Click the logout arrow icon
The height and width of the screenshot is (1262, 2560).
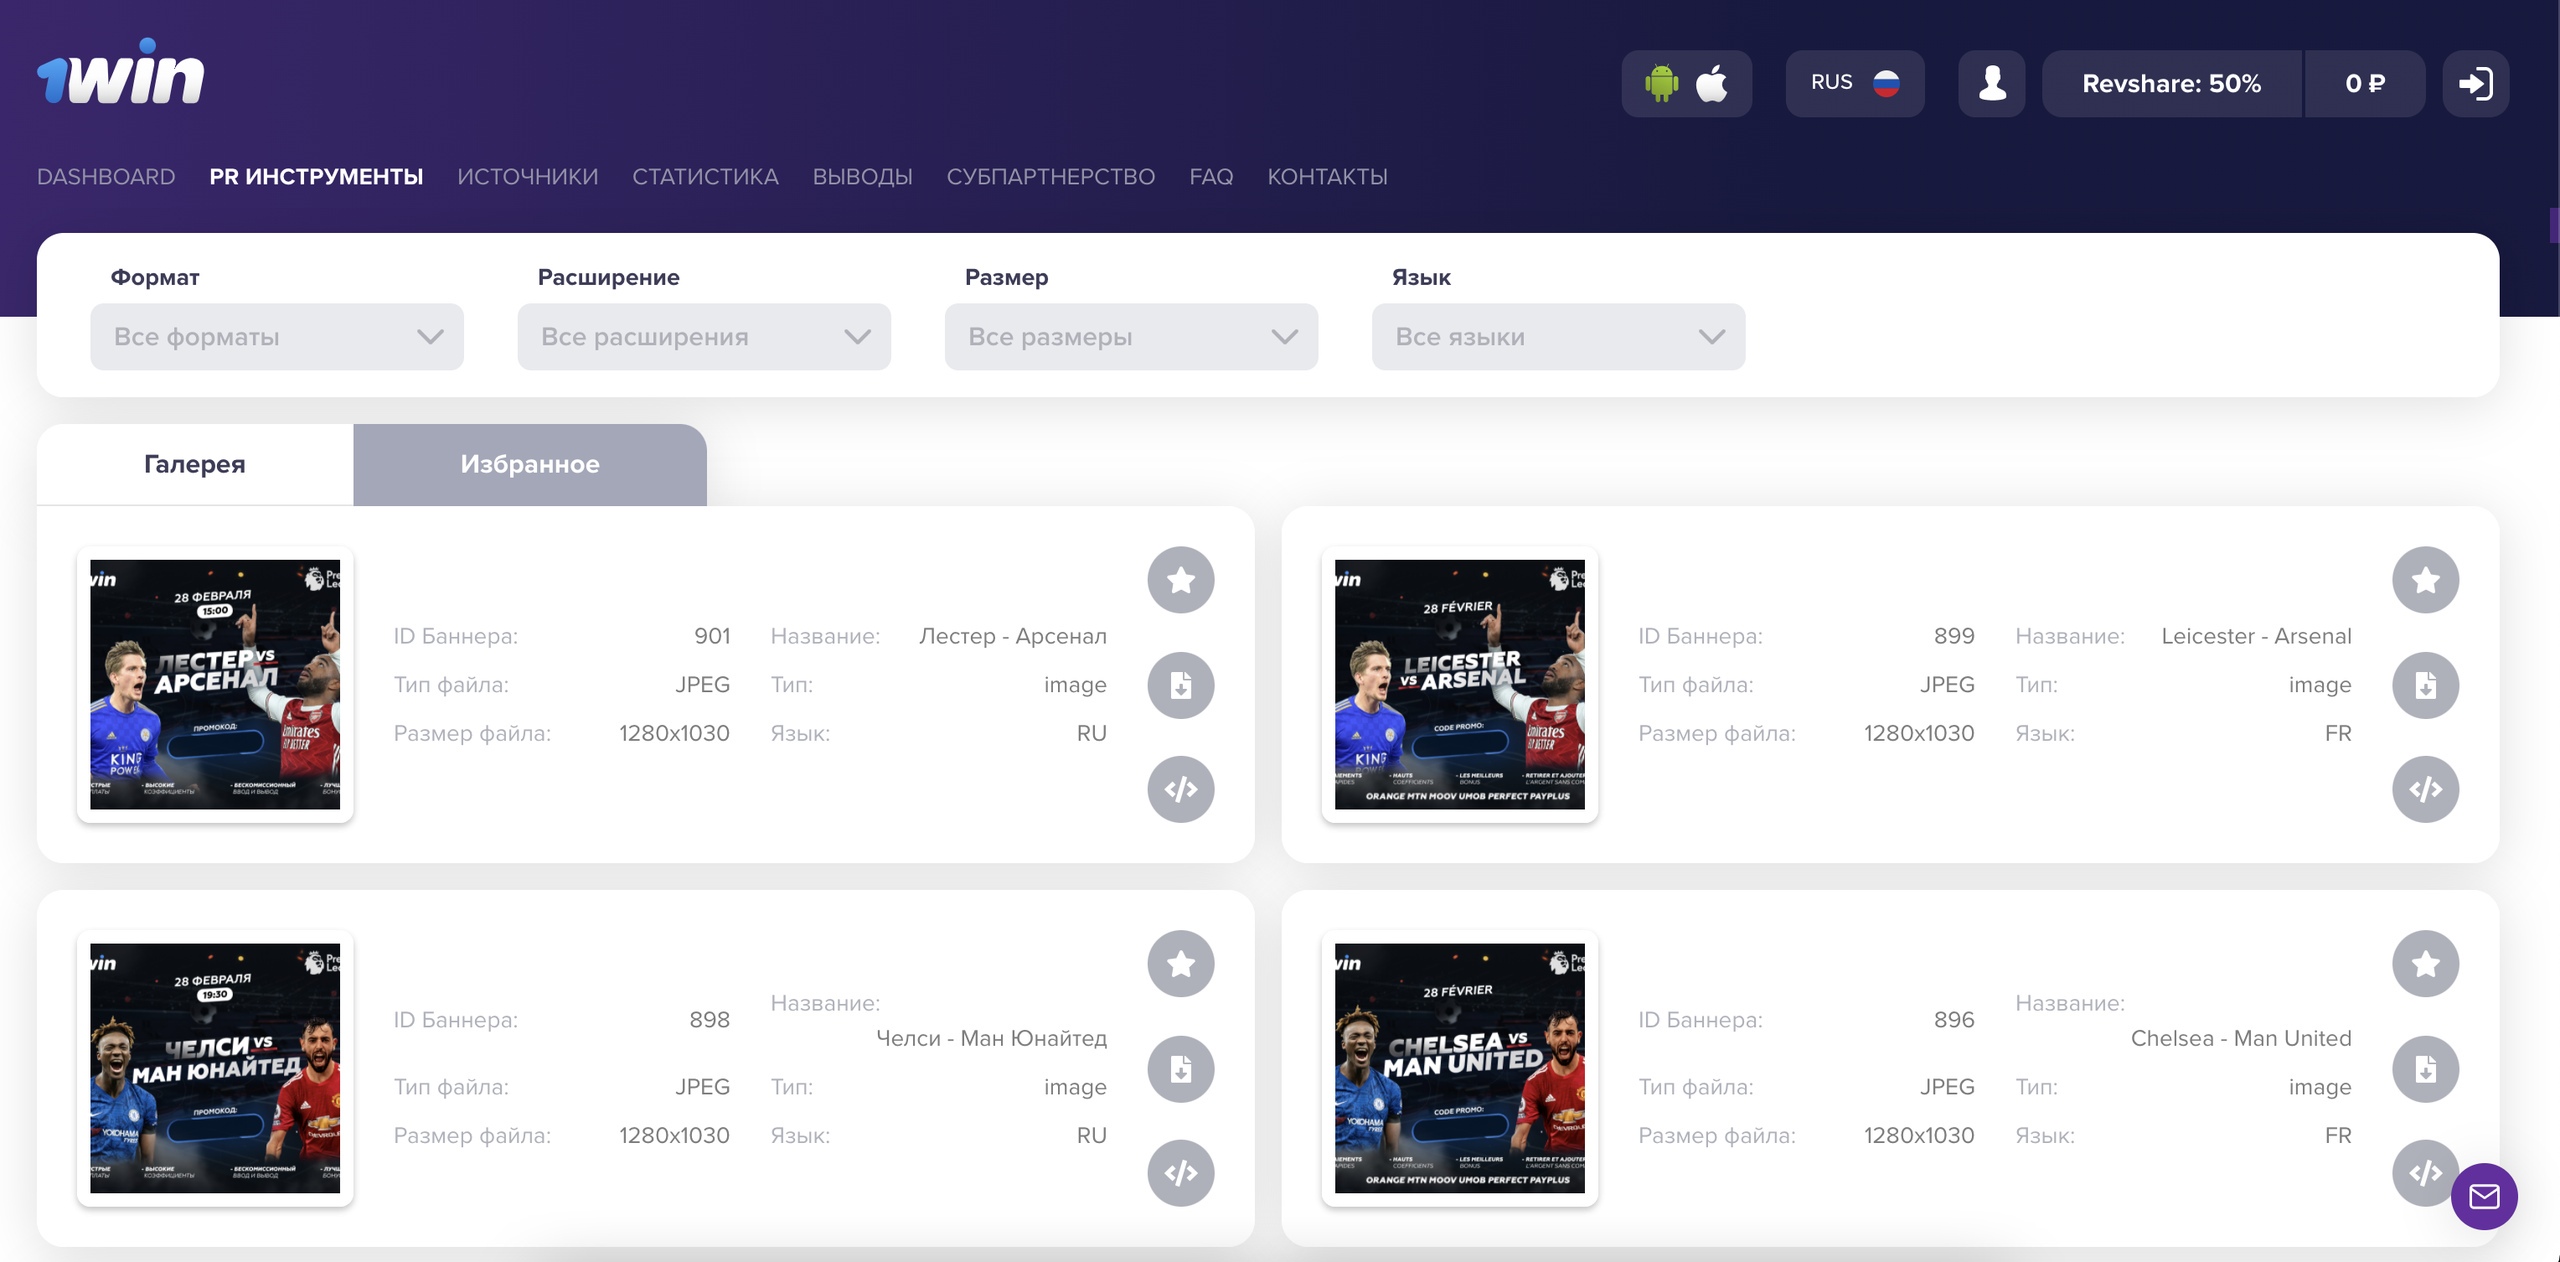tap(2475, 84)
